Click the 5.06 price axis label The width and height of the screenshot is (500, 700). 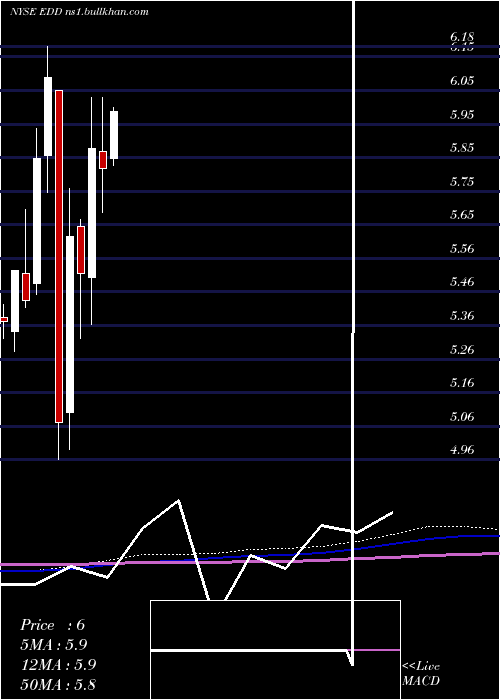click(462, 417)
